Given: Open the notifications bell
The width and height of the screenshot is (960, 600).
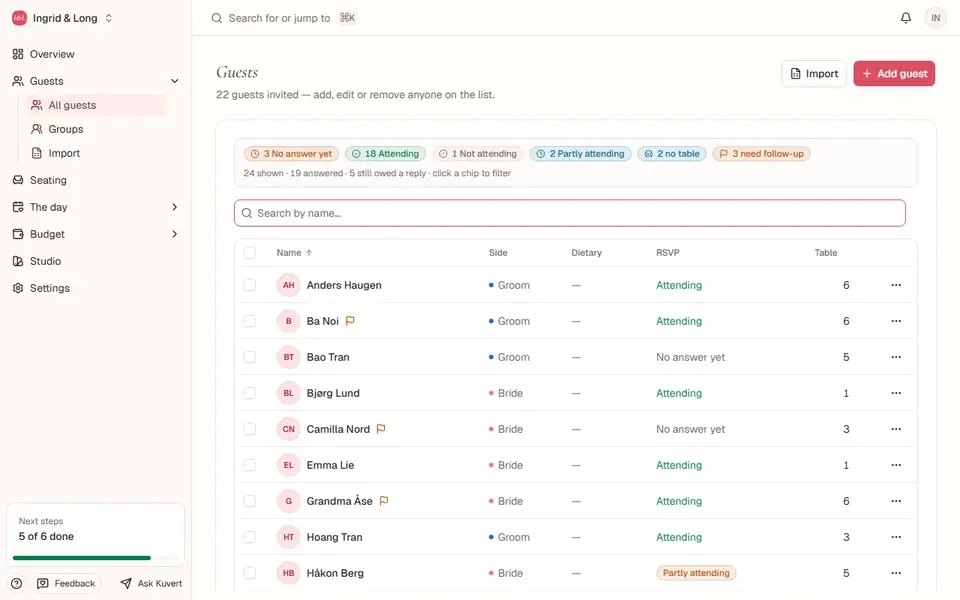Looking at the screenshot, I should tap(906, 18).
